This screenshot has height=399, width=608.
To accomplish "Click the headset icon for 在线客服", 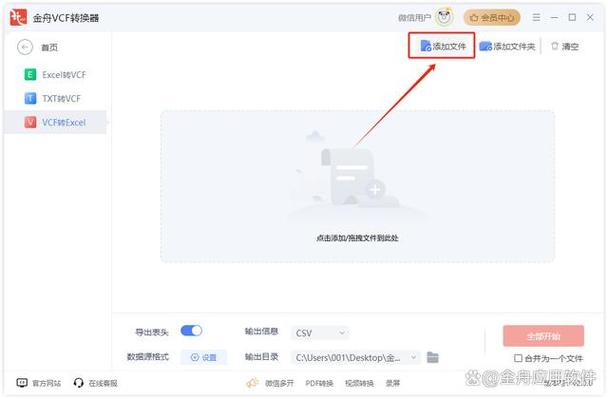I will coord(78,383).
